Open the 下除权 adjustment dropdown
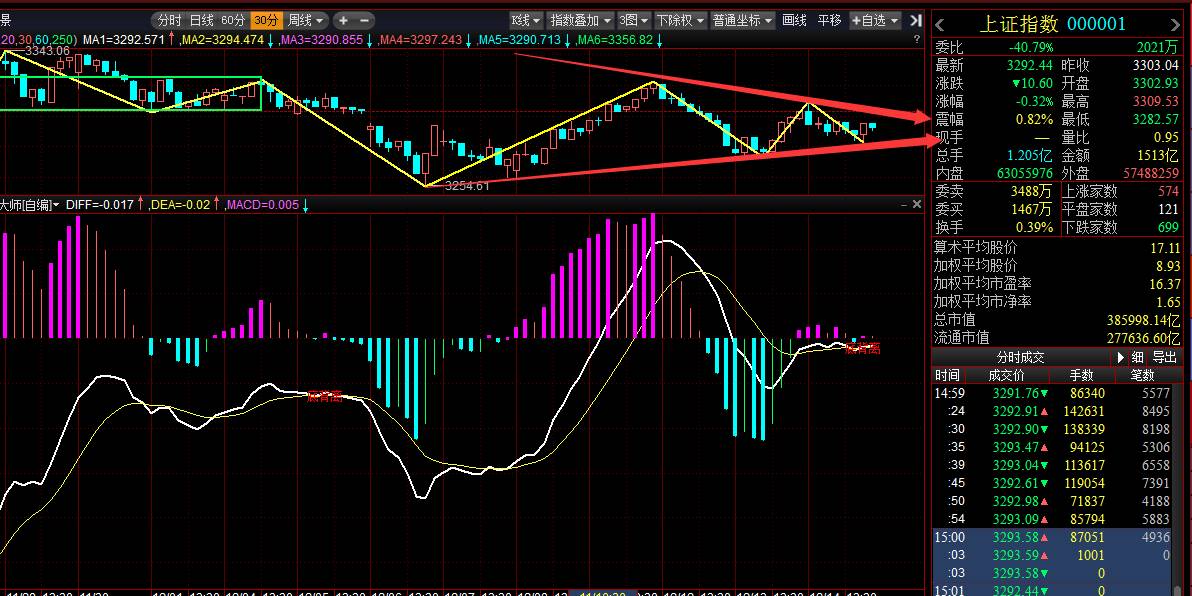This screenshot has height=596, width=1192. click(680, 21)
